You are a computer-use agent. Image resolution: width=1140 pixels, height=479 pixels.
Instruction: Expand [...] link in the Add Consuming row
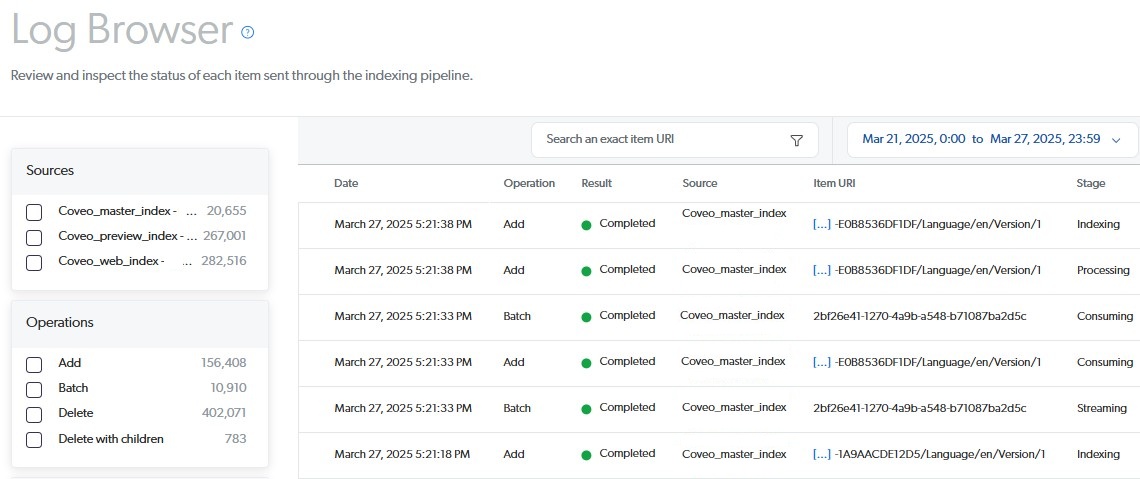coord(822,362)
